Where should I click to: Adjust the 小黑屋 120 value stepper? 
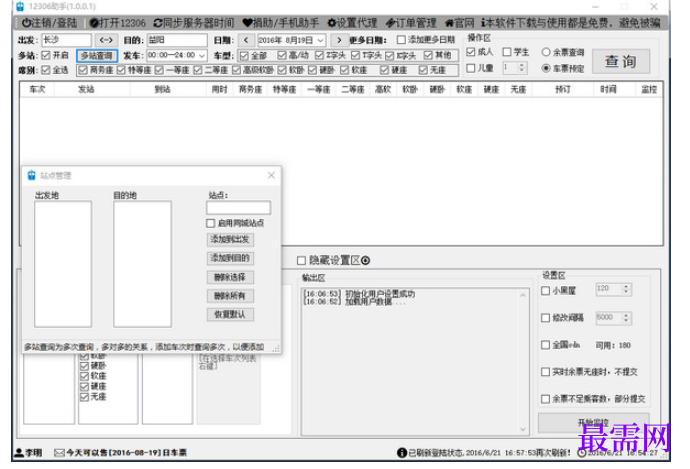click(x=626, y=289)
